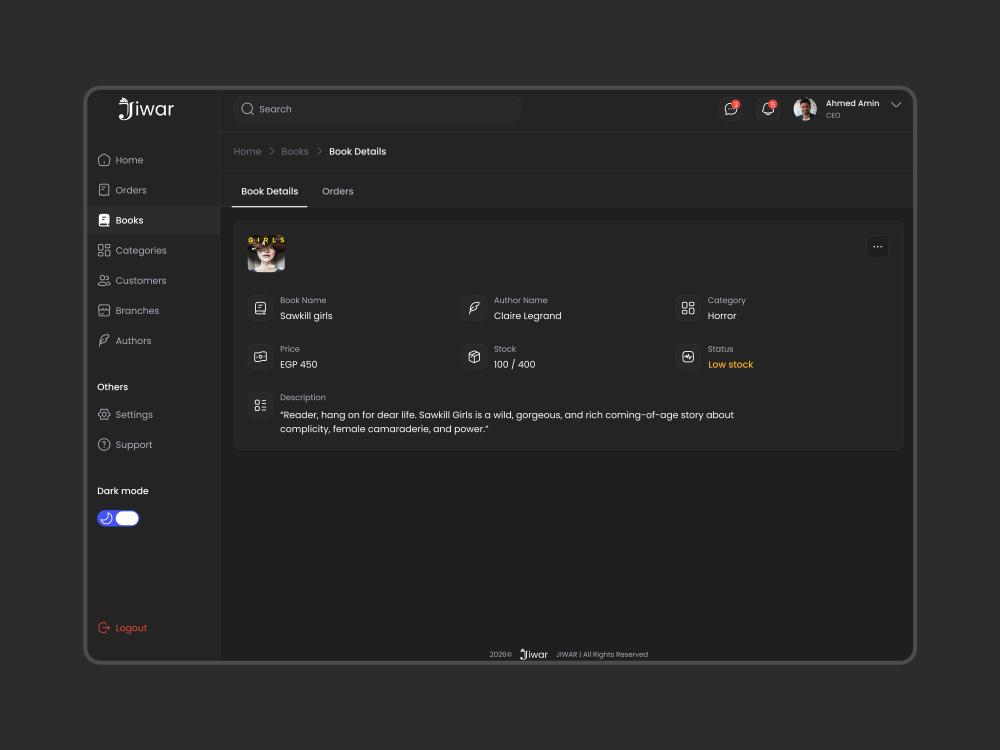Screen dimensions: 1000x750
Task: Open the Settings gear icon
Action: (104, 415)
